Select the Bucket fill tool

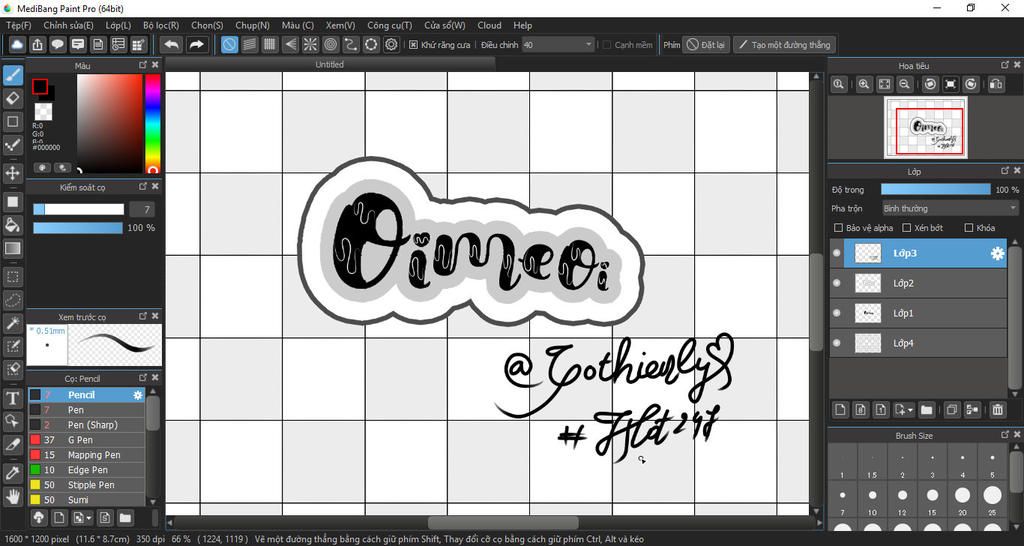click(12, 225)
